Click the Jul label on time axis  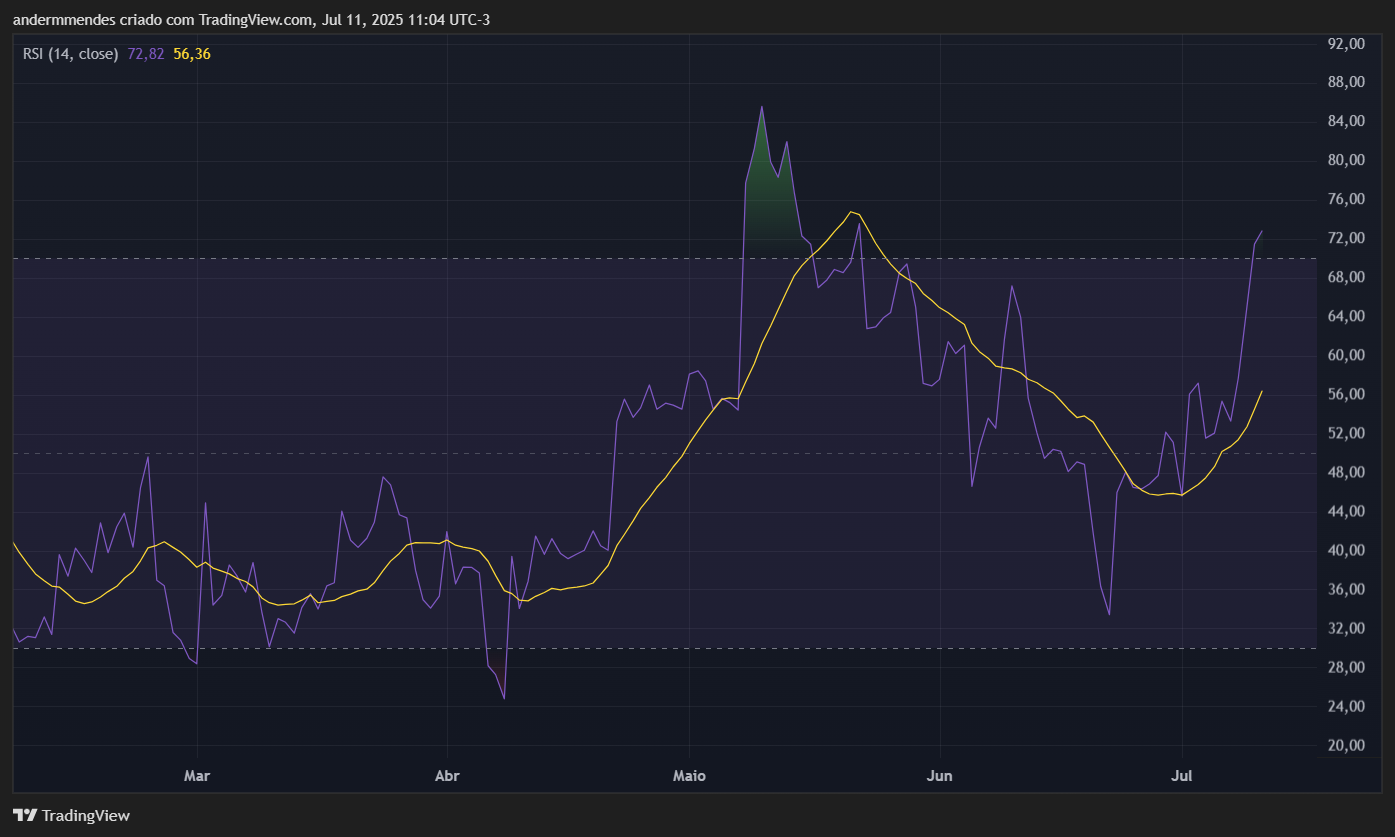coord(1182,775)
